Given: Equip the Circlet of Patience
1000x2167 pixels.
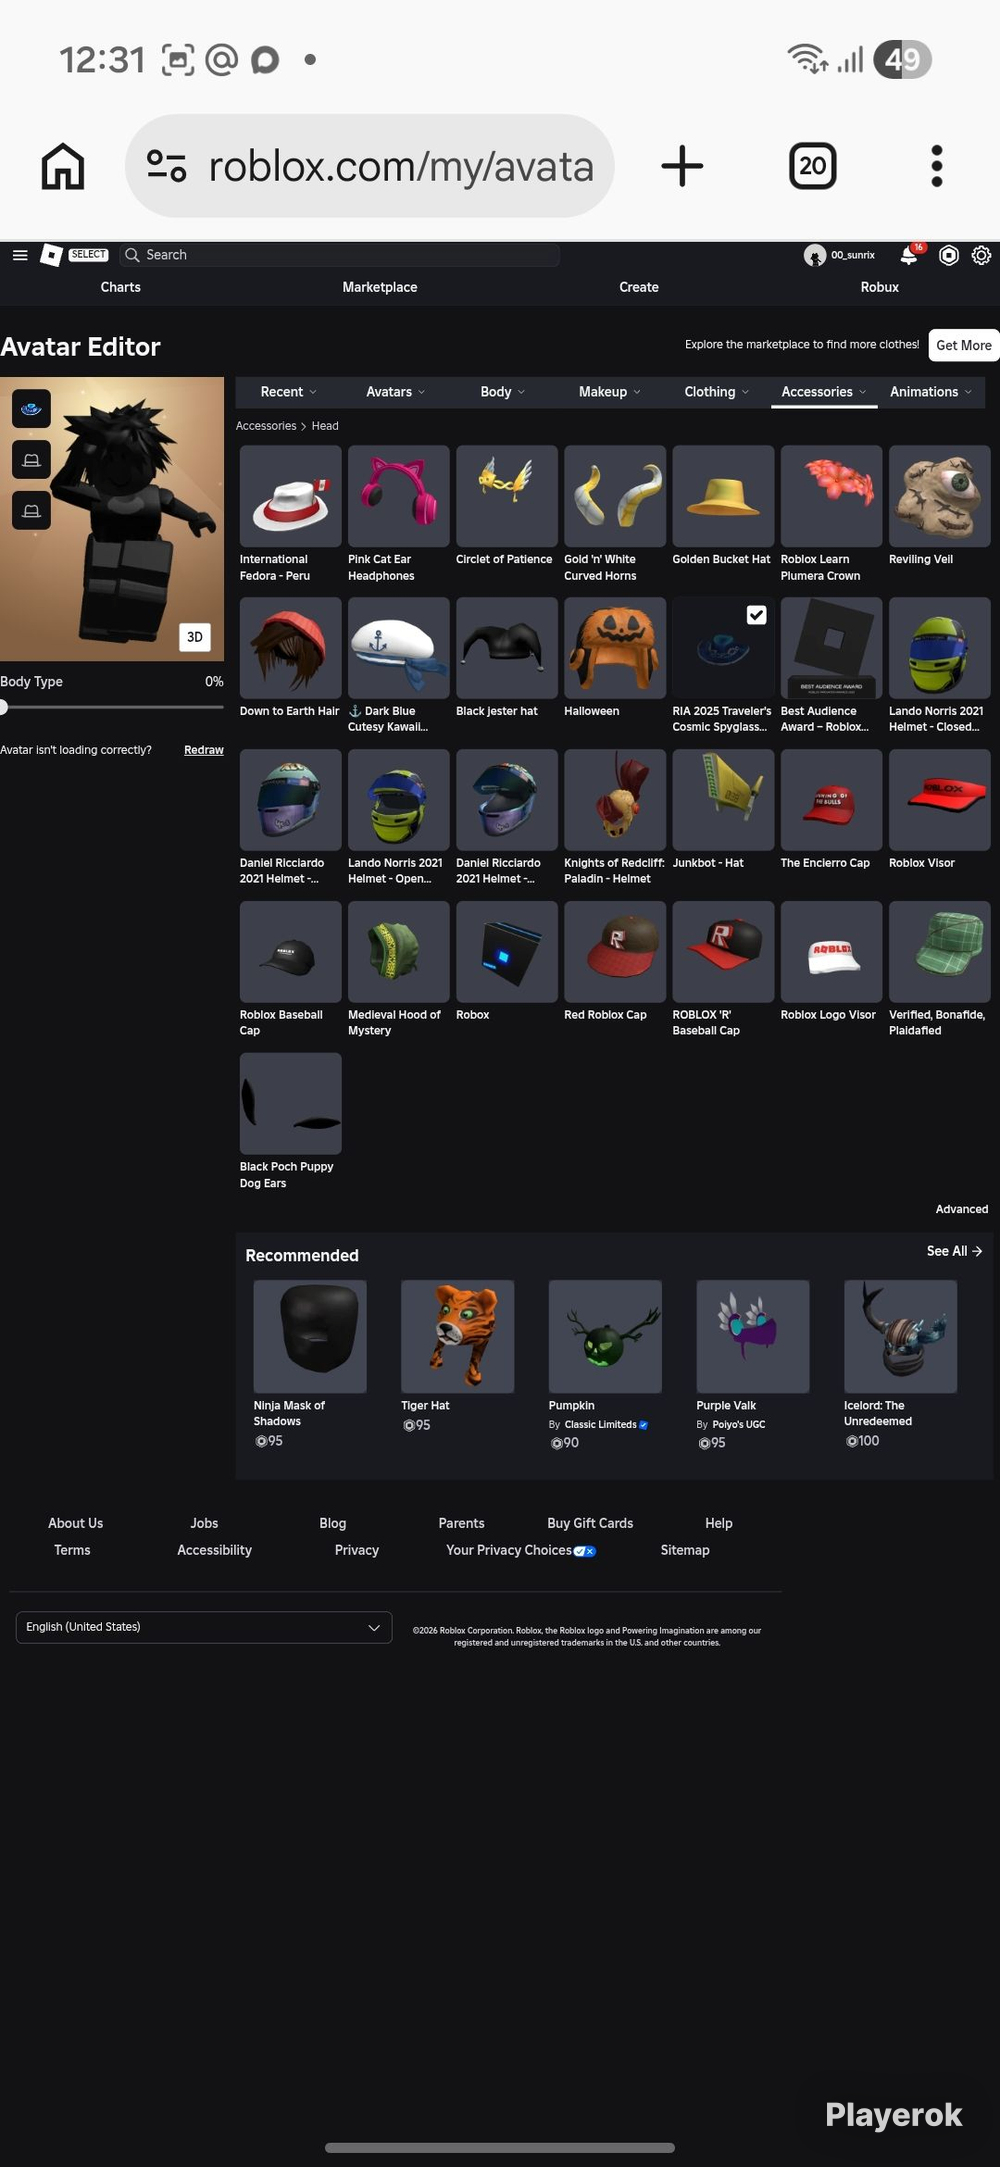Looking at the screenshot, I should point(507,496).
